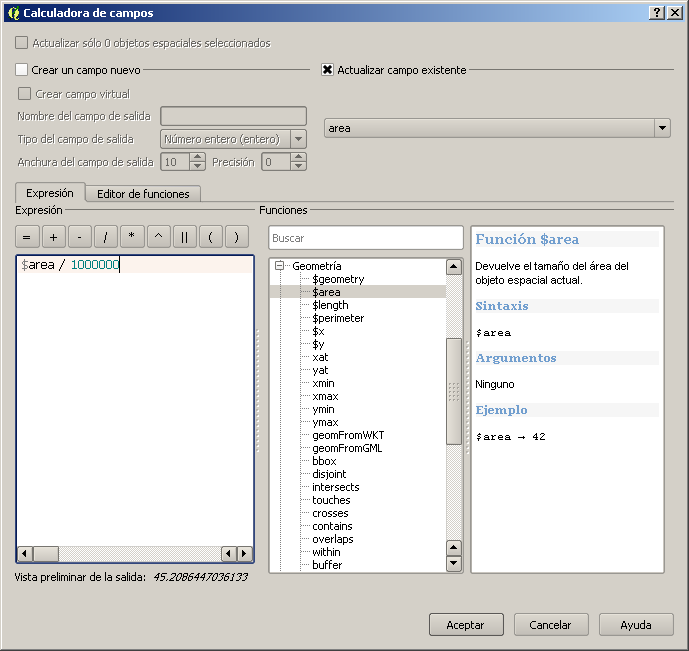The width and height of the screenshot is (689, 651).
Task: Decrease Anchura del campo de salida
Action: click(x=198, y=166)
